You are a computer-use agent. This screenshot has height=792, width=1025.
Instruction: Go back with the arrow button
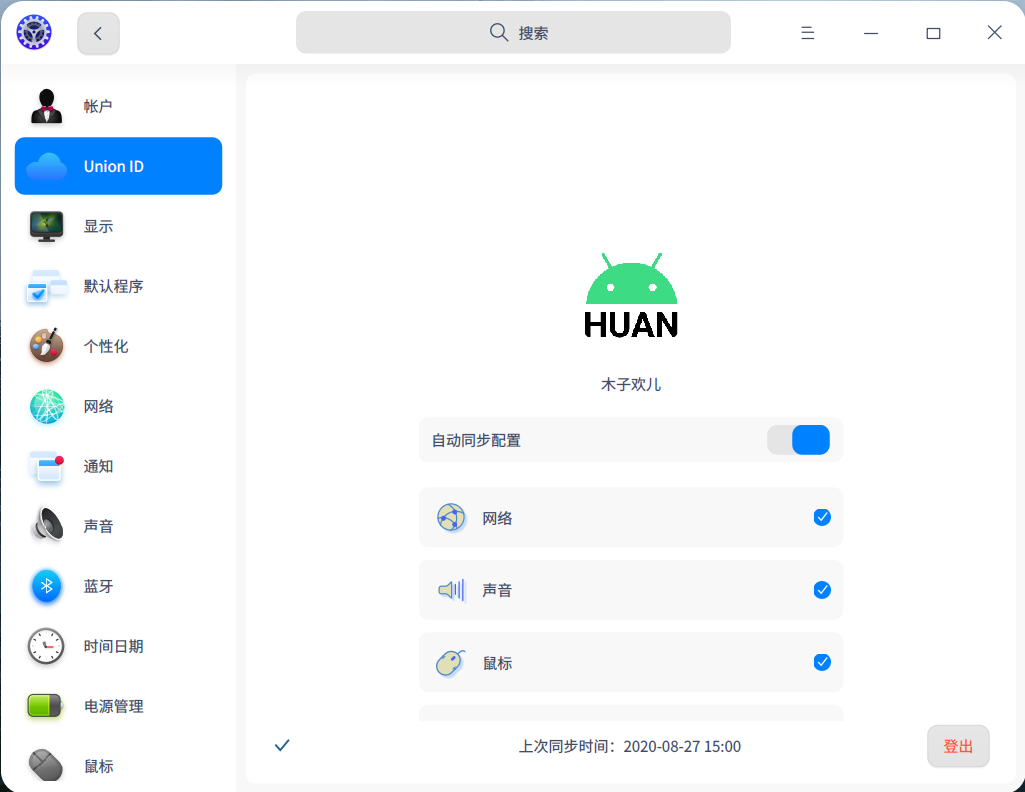[98, 33]
